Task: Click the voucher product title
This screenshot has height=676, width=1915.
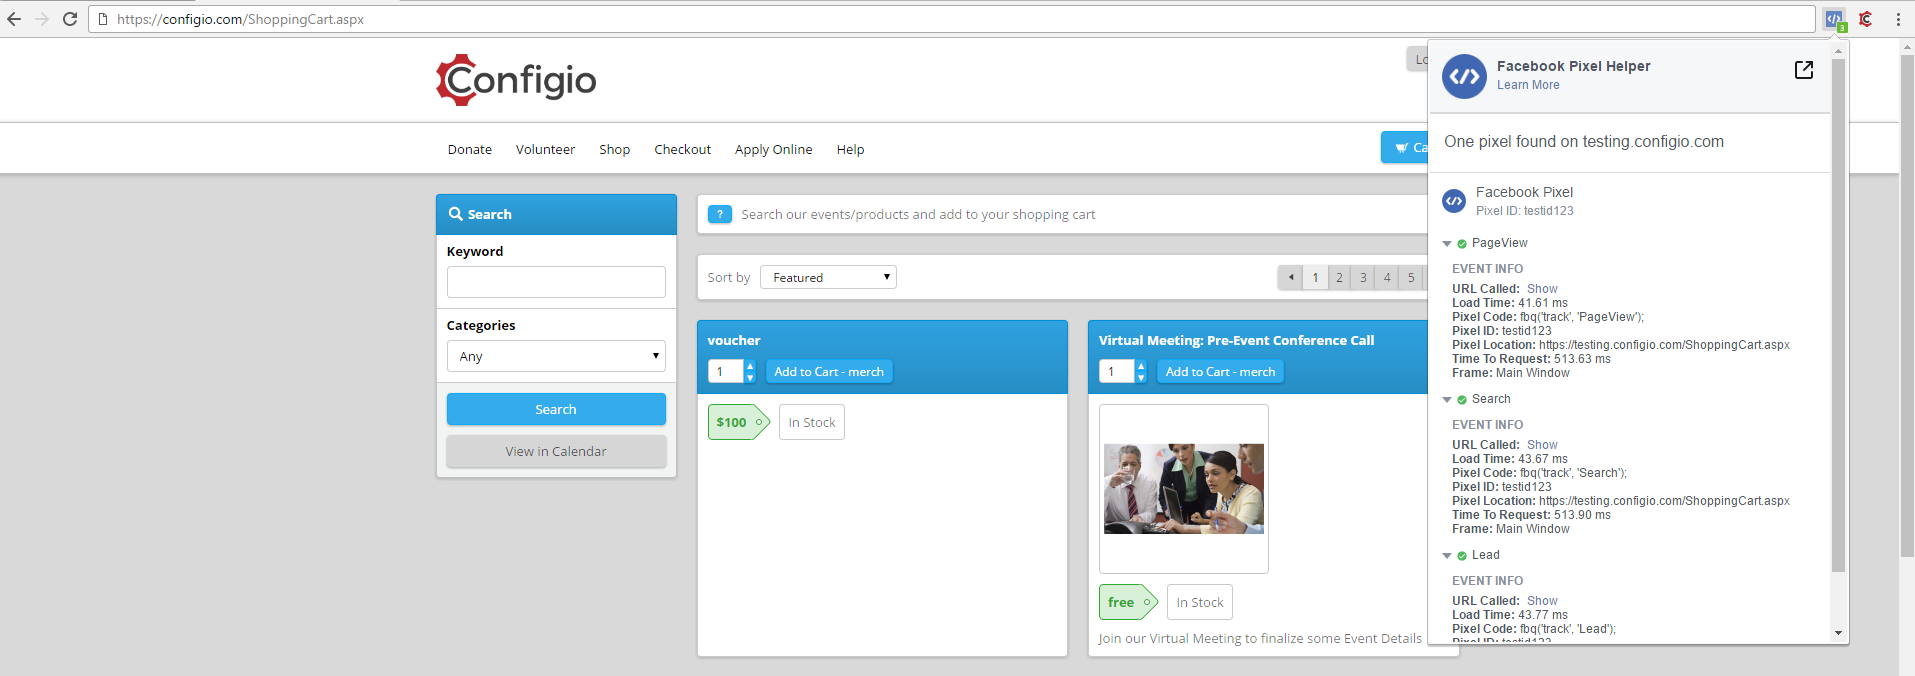Action: coord(734,340)
